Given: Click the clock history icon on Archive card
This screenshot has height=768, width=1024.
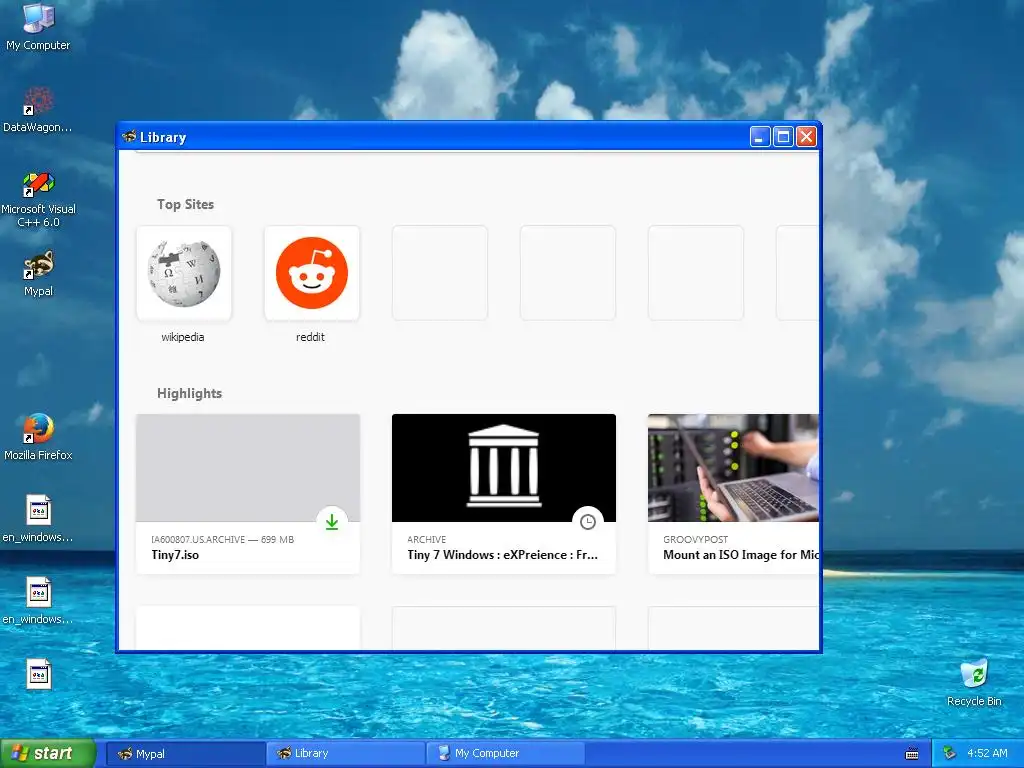Looking at the screenshot, I should 588,522.
